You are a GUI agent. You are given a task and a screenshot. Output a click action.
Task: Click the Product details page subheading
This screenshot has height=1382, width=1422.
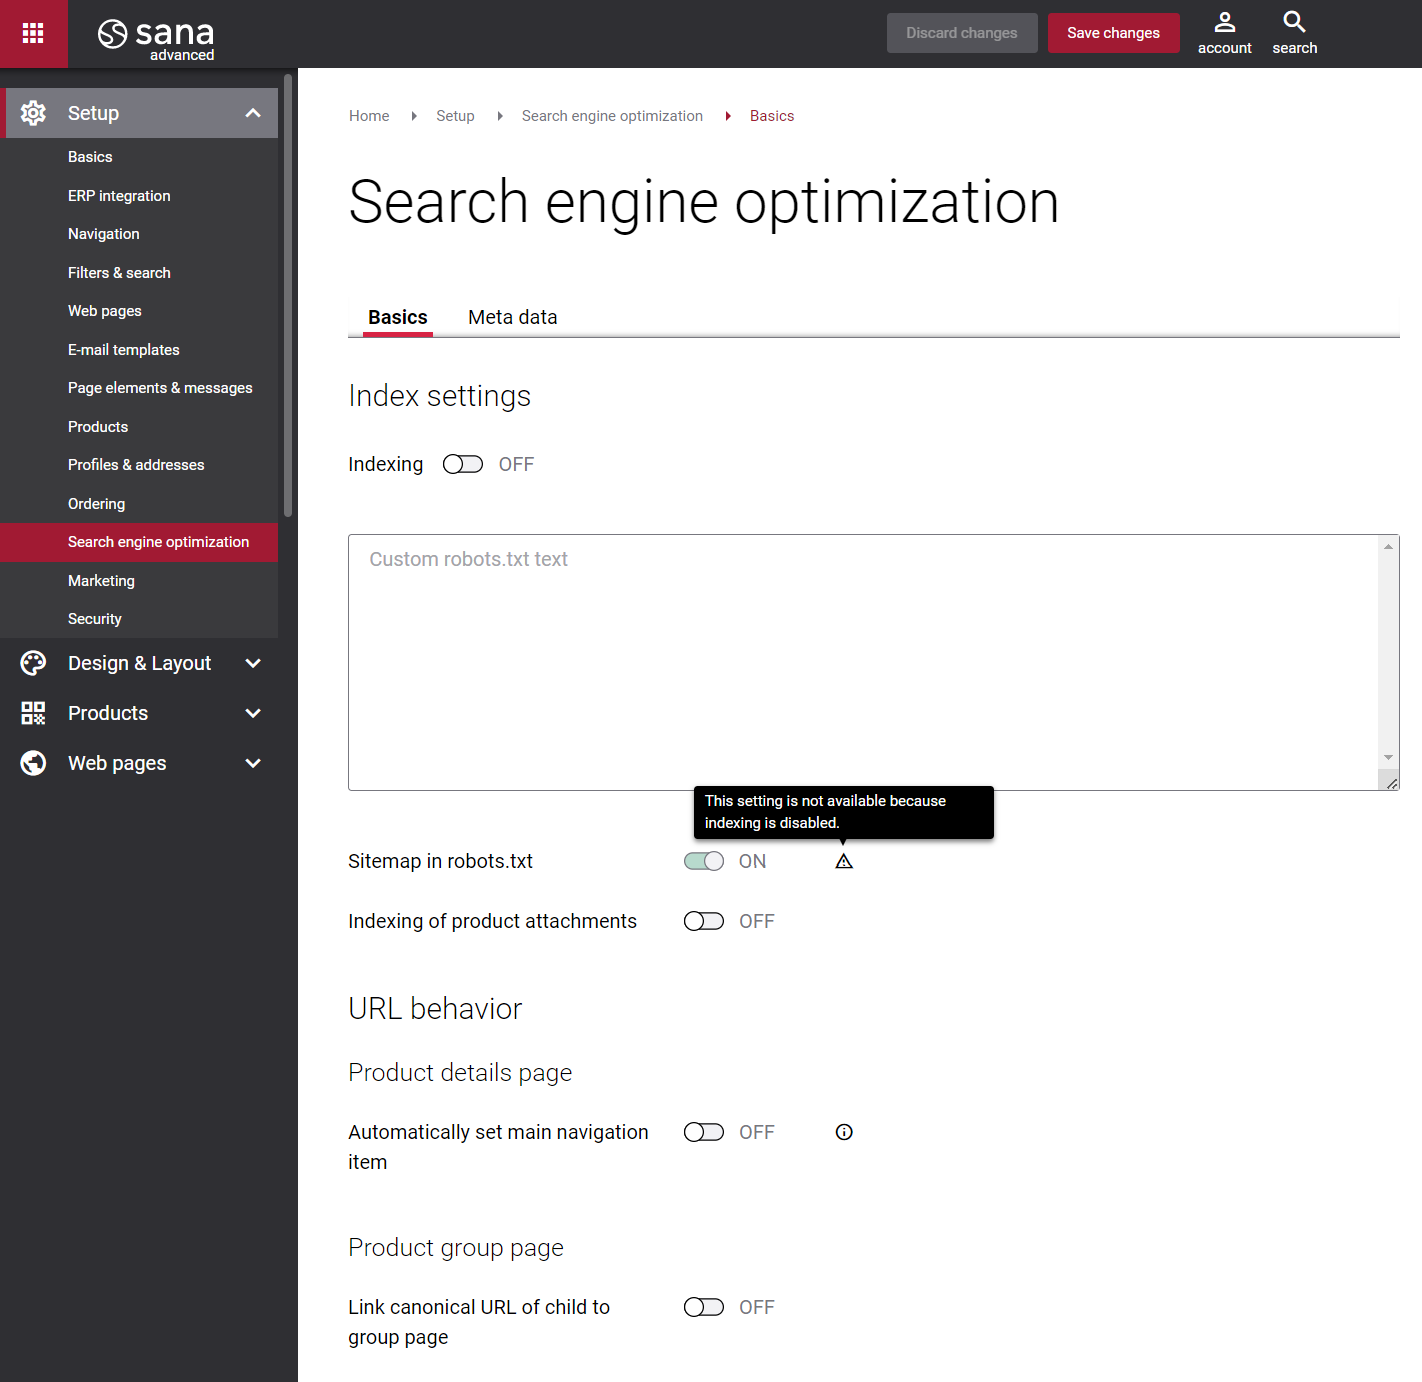460,1073
